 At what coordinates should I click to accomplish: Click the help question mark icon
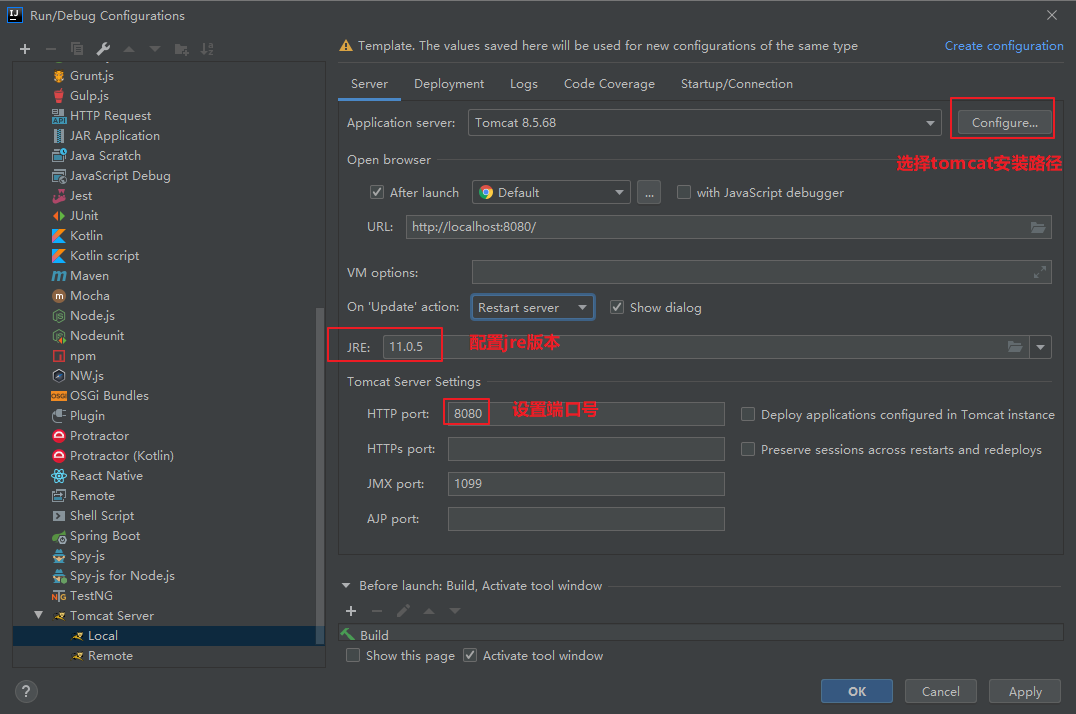[x=27, y=691]
